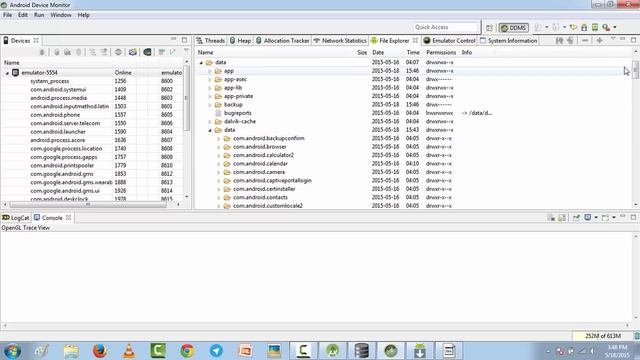Click the Start OpenGL Trace icon
The image size is (640, 360).
pyautogui.click(x=172, y=52)
